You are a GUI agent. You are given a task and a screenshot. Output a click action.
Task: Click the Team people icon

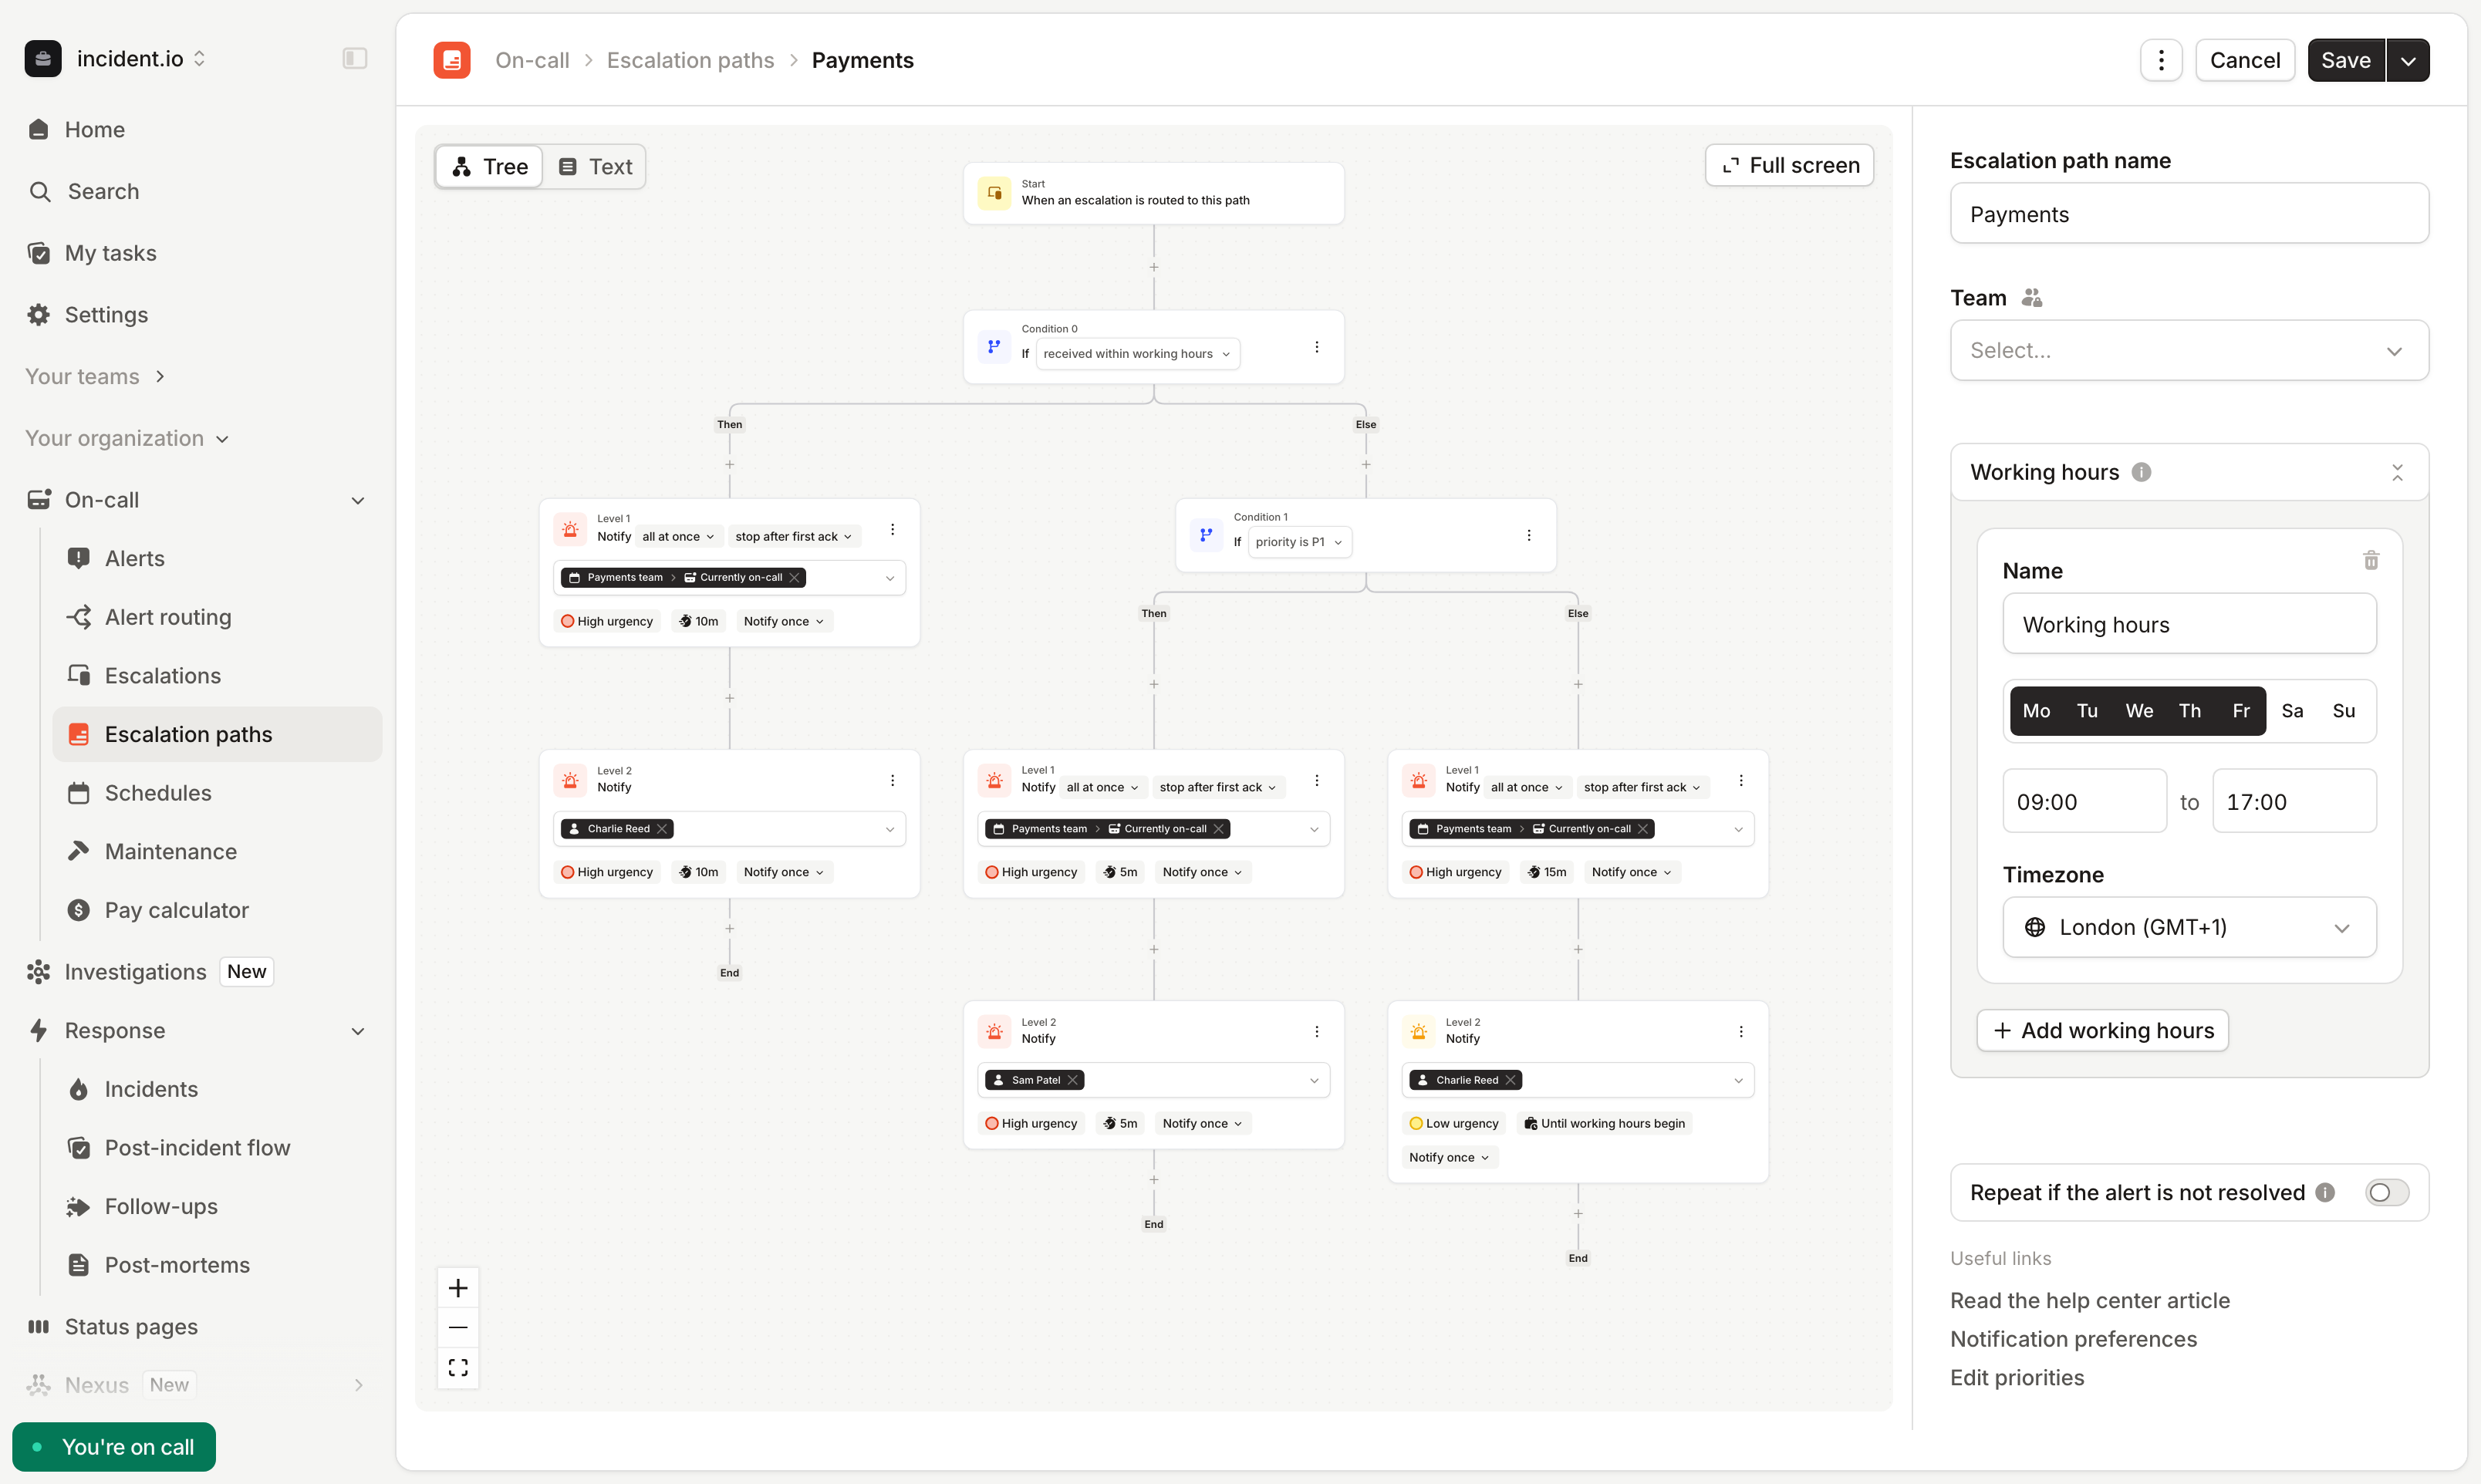(x=2031, y=298)
